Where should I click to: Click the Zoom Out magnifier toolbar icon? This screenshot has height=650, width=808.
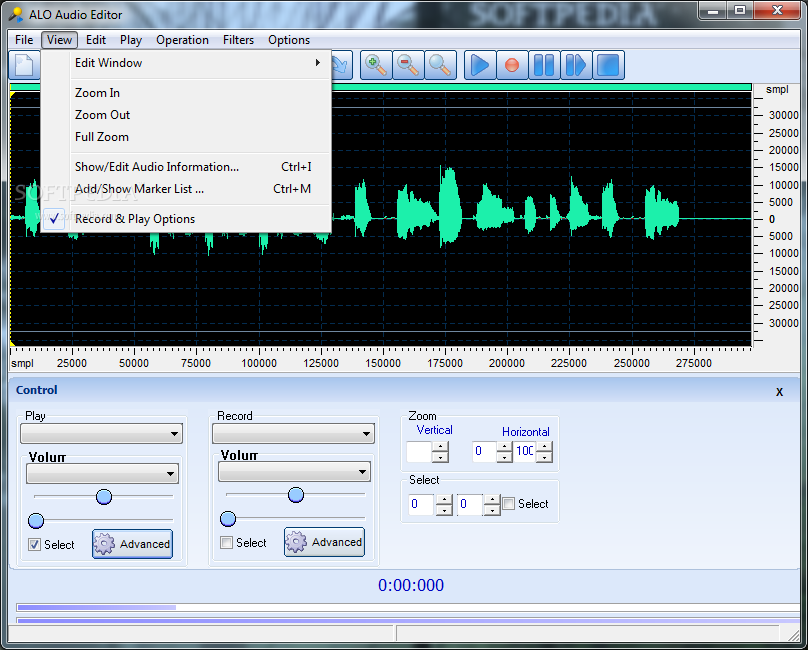(x=408, y=65)
